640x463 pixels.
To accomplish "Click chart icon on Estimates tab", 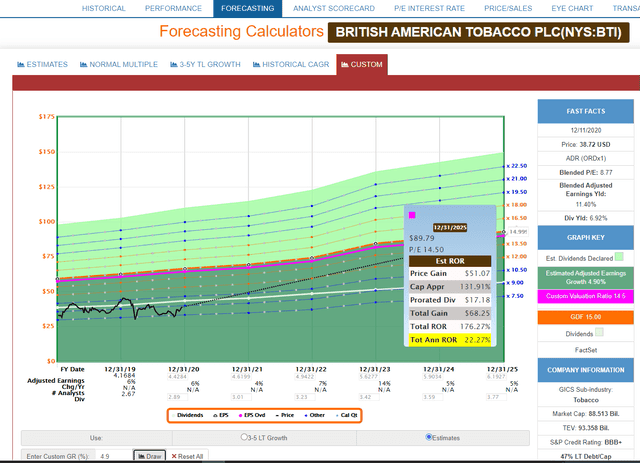I will pyautogui.click(x=21, y=65).
